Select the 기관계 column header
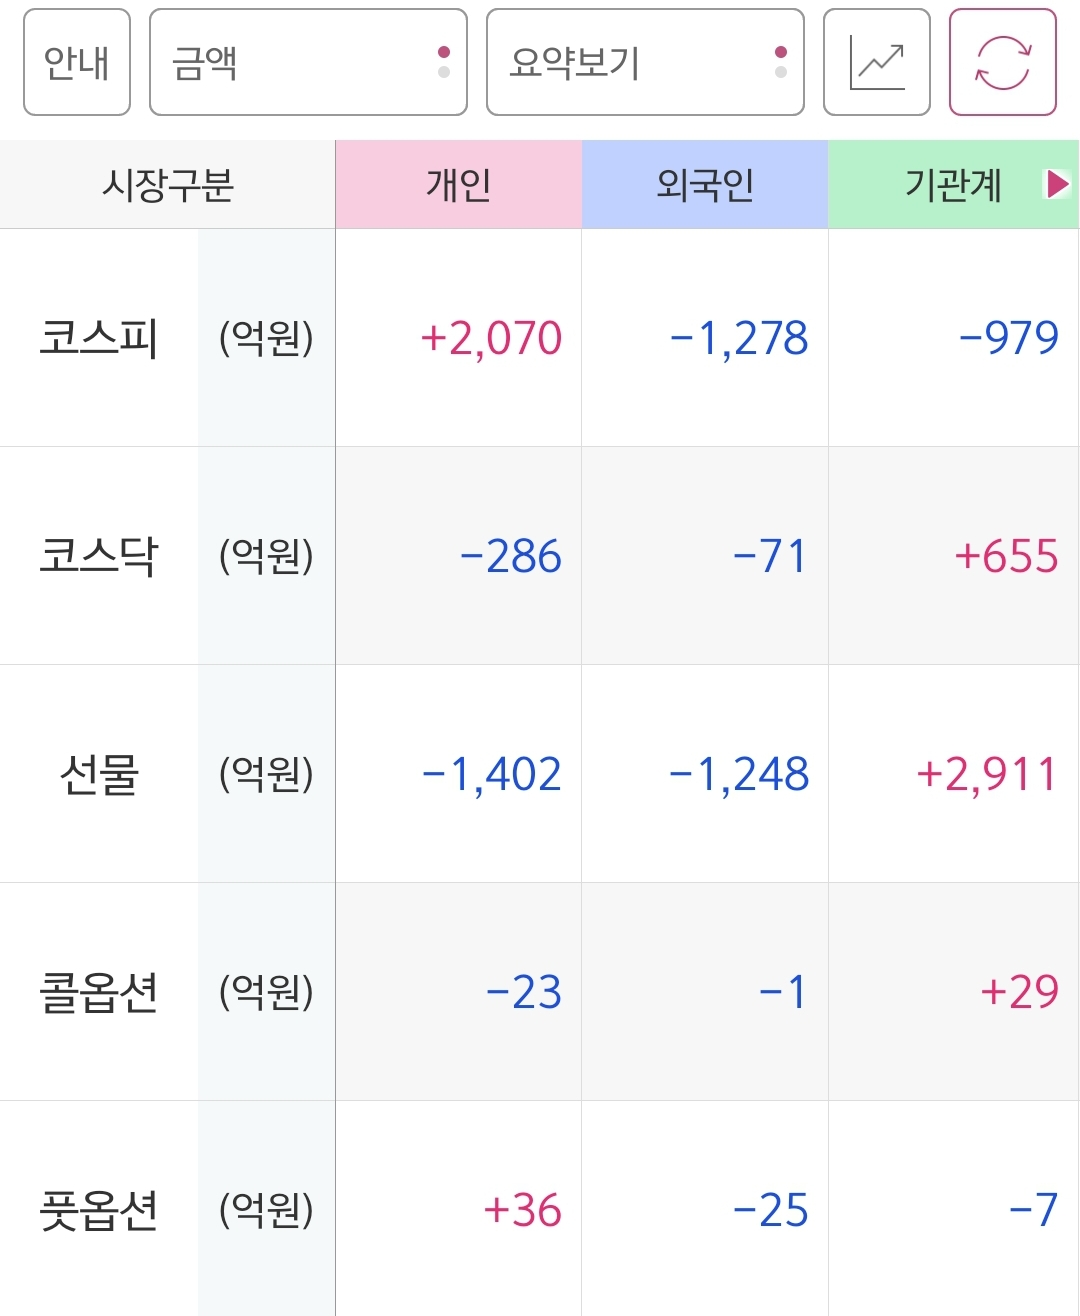 coord(953,184)
